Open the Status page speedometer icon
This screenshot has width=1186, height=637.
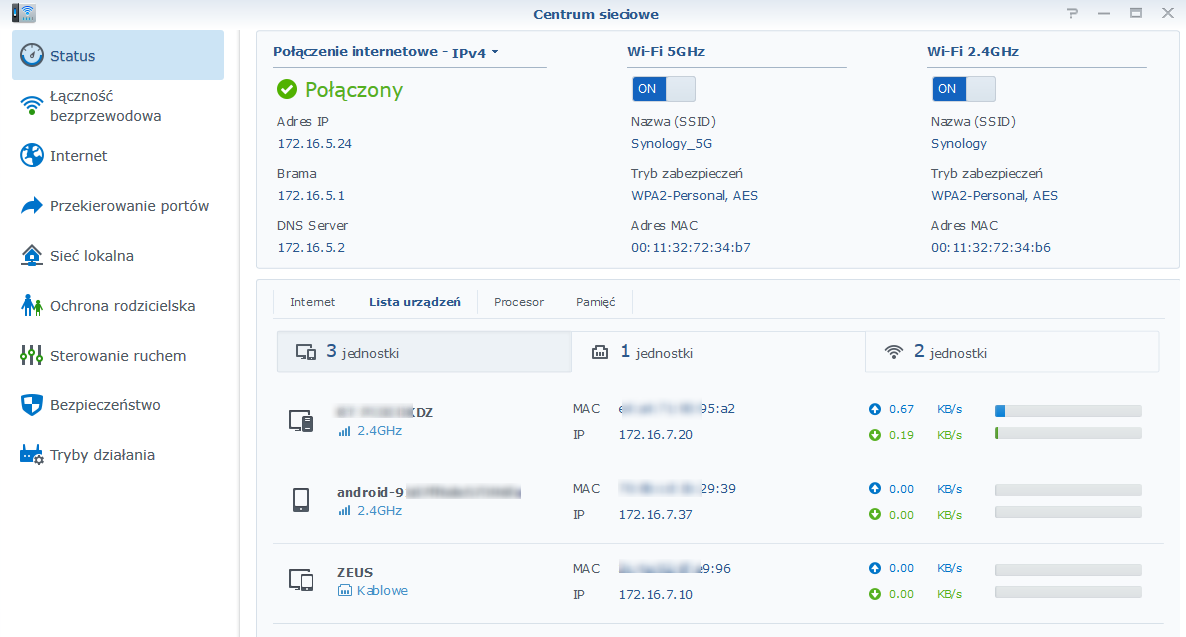[x=32, y=55]
